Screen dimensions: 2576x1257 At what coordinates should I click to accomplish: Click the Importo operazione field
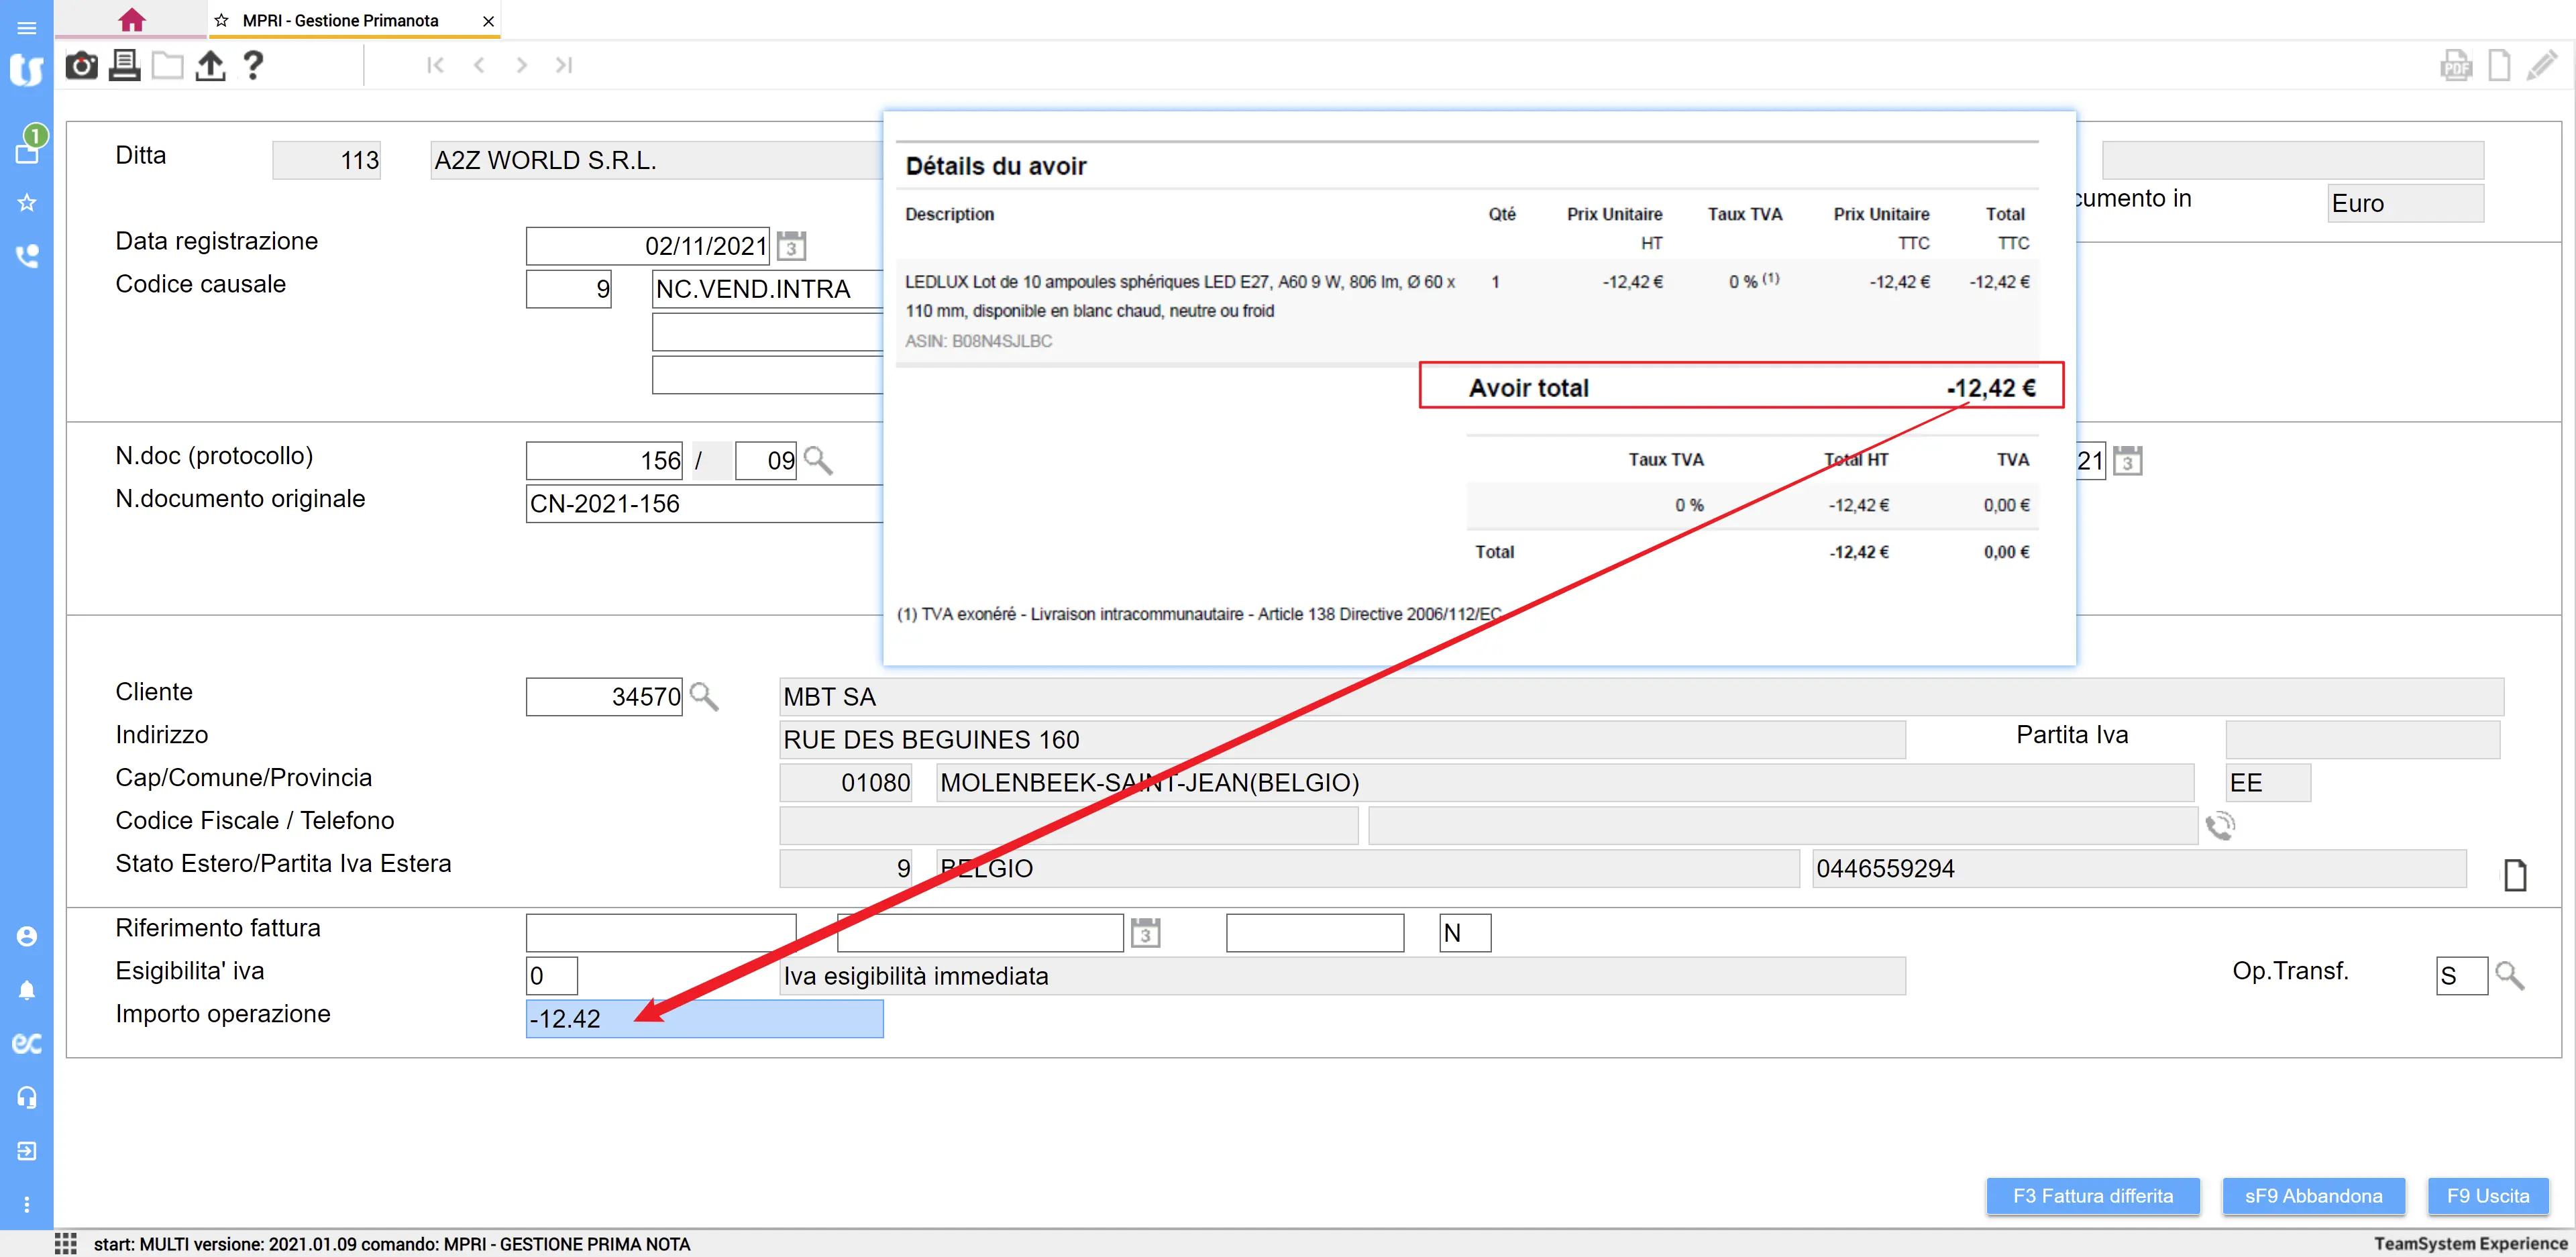pos(704,1019)
